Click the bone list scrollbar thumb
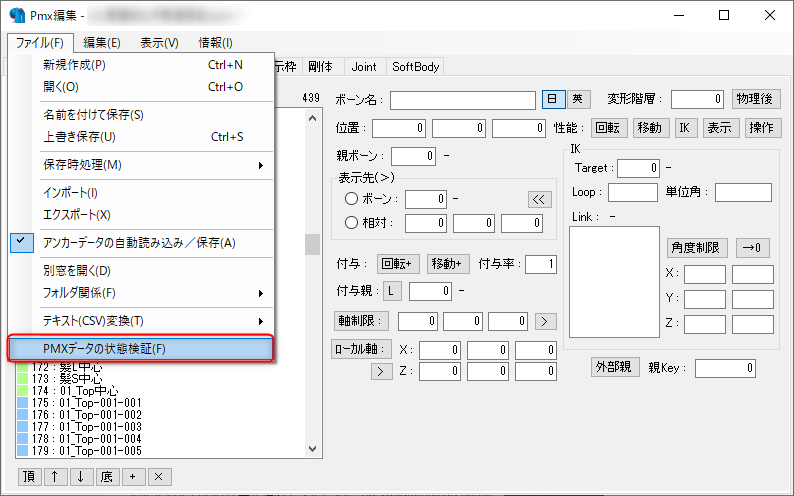The width and height of the screenshot is (794, 496). 312,244
